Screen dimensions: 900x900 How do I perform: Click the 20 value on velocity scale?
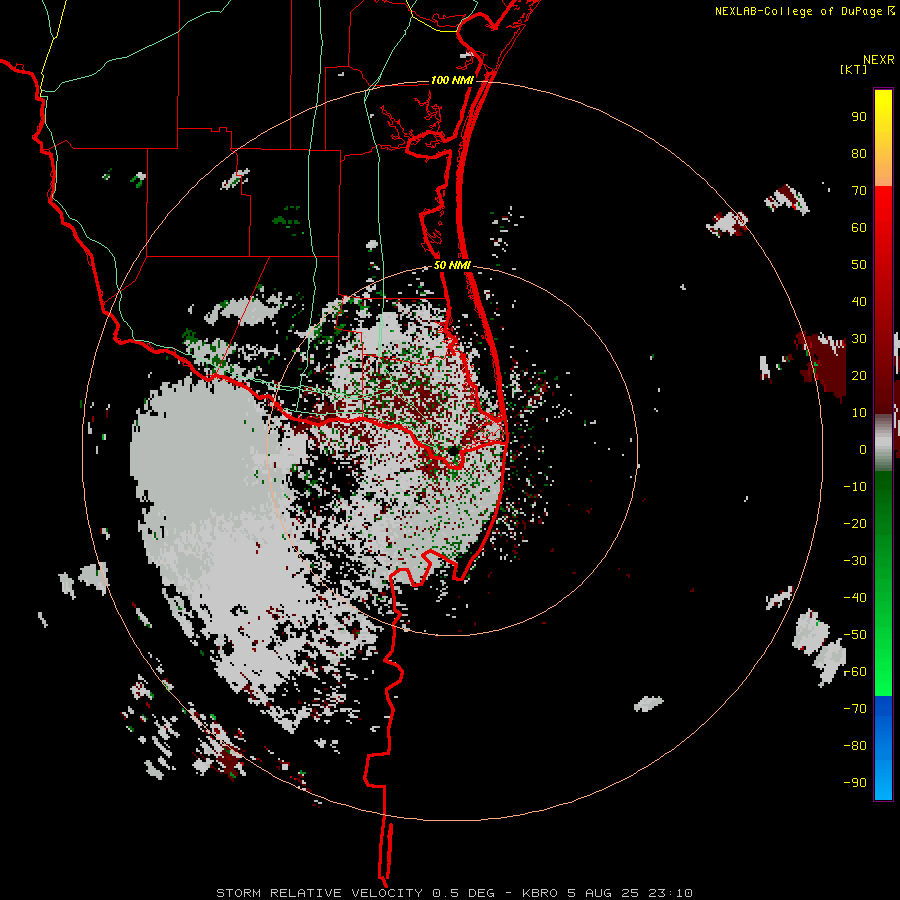coord(859,376)
